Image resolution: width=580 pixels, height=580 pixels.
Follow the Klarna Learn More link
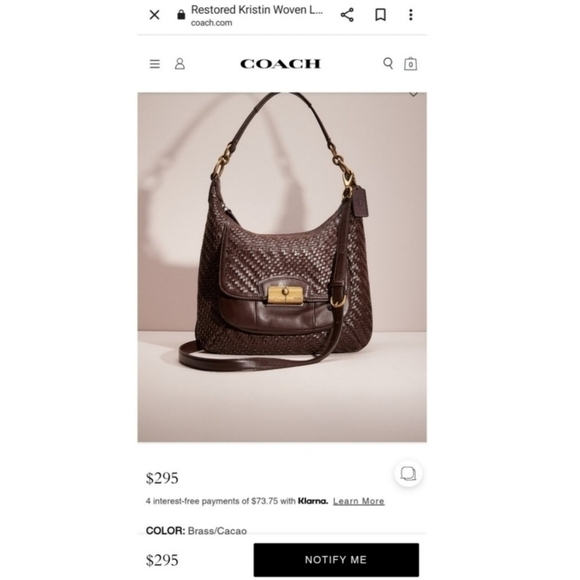click(358, 501)
